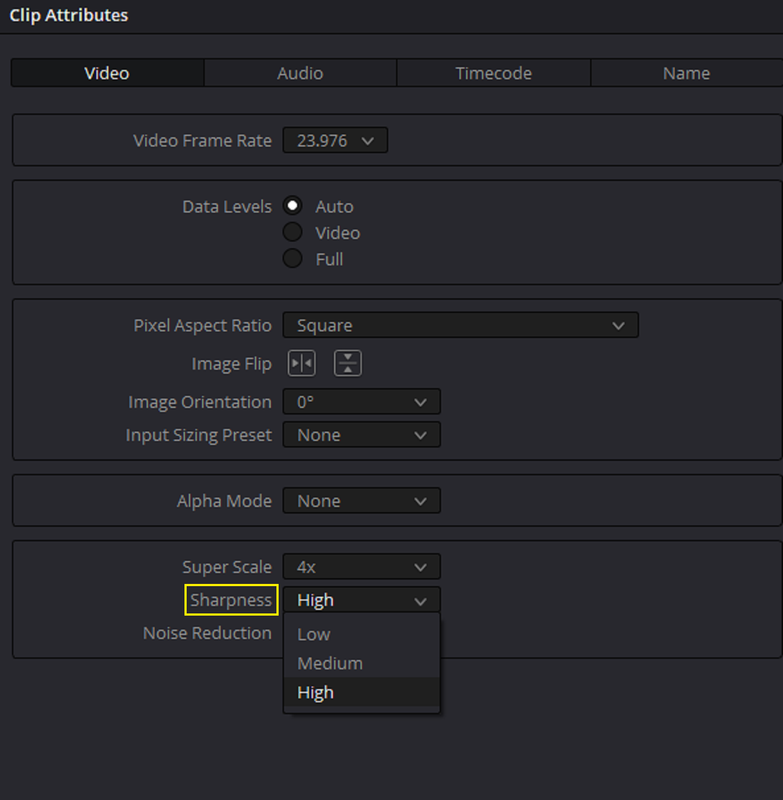Viewport: 783px width, 800px height.
Task: Collapse the Sharpness dropdown showing High
Action: pos(362,599)
